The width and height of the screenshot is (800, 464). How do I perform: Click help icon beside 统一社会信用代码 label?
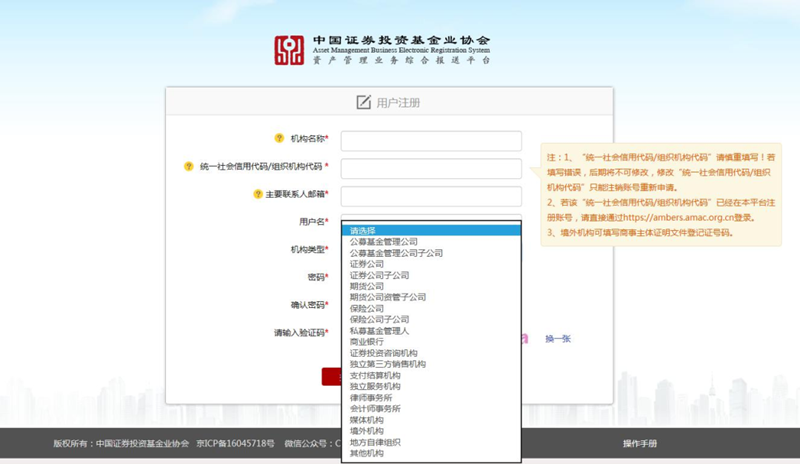click(x=188, y=167)
